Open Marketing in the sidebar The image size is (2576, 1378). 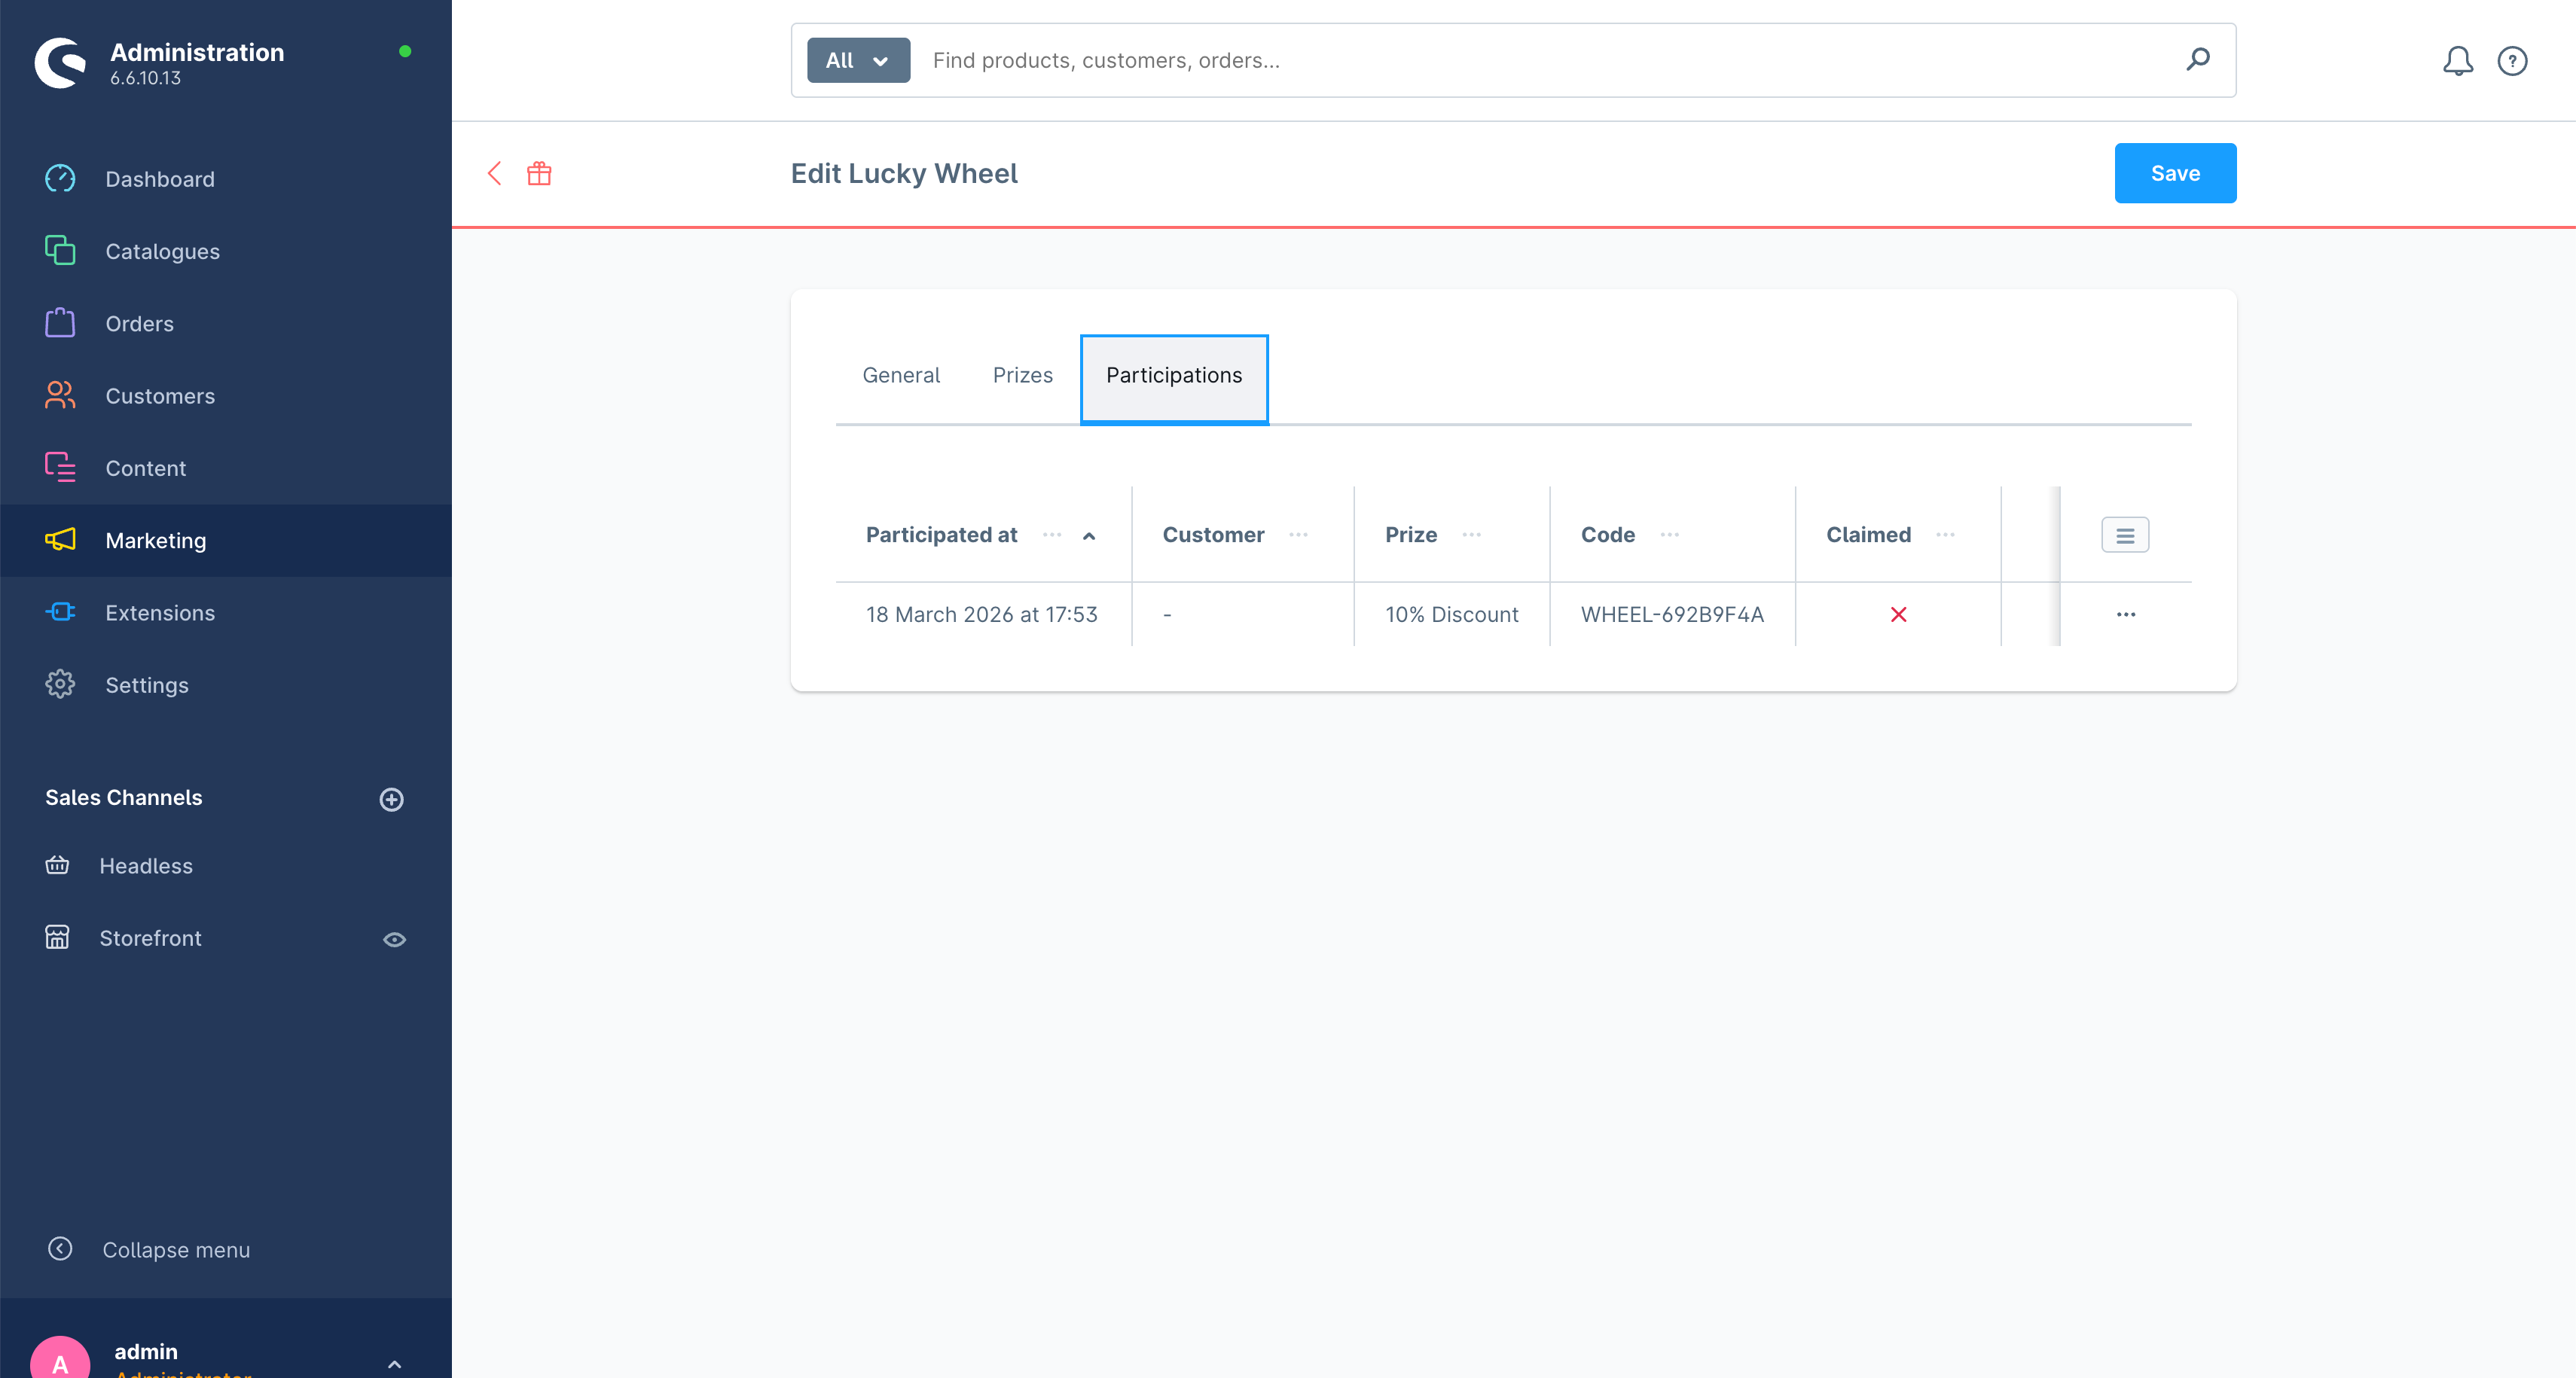[x=155, y=541]
